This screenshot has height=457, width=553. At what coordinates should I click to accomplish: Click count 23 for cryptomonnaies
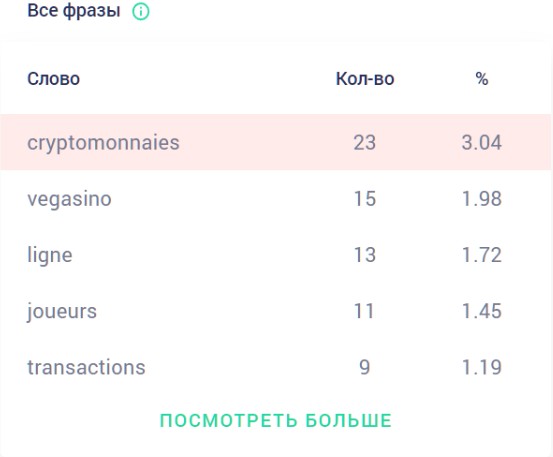365,142
